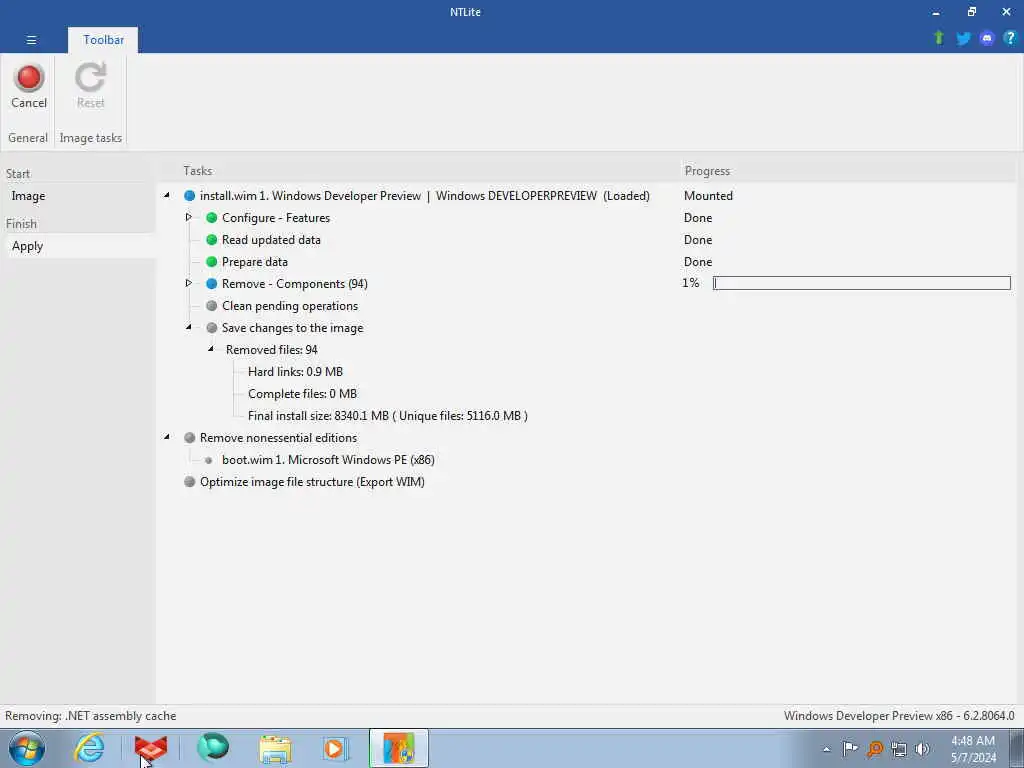Click the red Cancel button
This screenshot has height=768, width=1024.
click(x=29, y=86)
